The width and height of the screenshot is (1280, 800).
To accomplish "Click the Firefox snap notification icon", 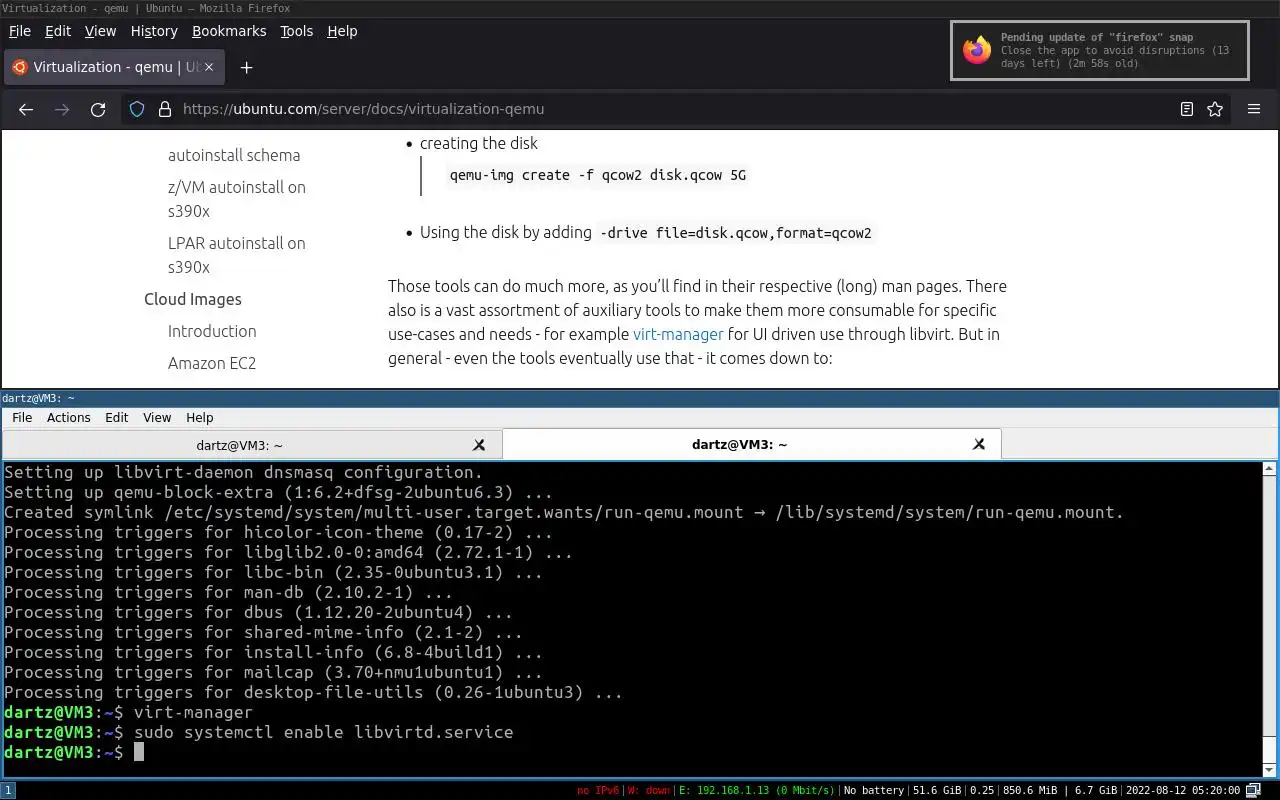I will pos(977,50).
